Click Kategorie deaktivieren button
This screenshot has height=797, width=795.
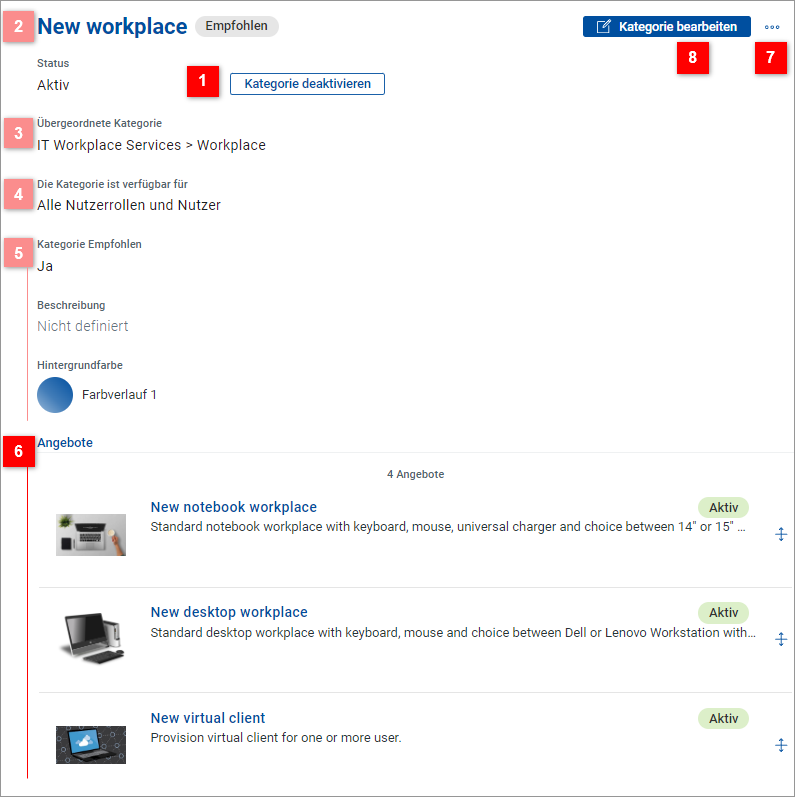tap(307, 84)
